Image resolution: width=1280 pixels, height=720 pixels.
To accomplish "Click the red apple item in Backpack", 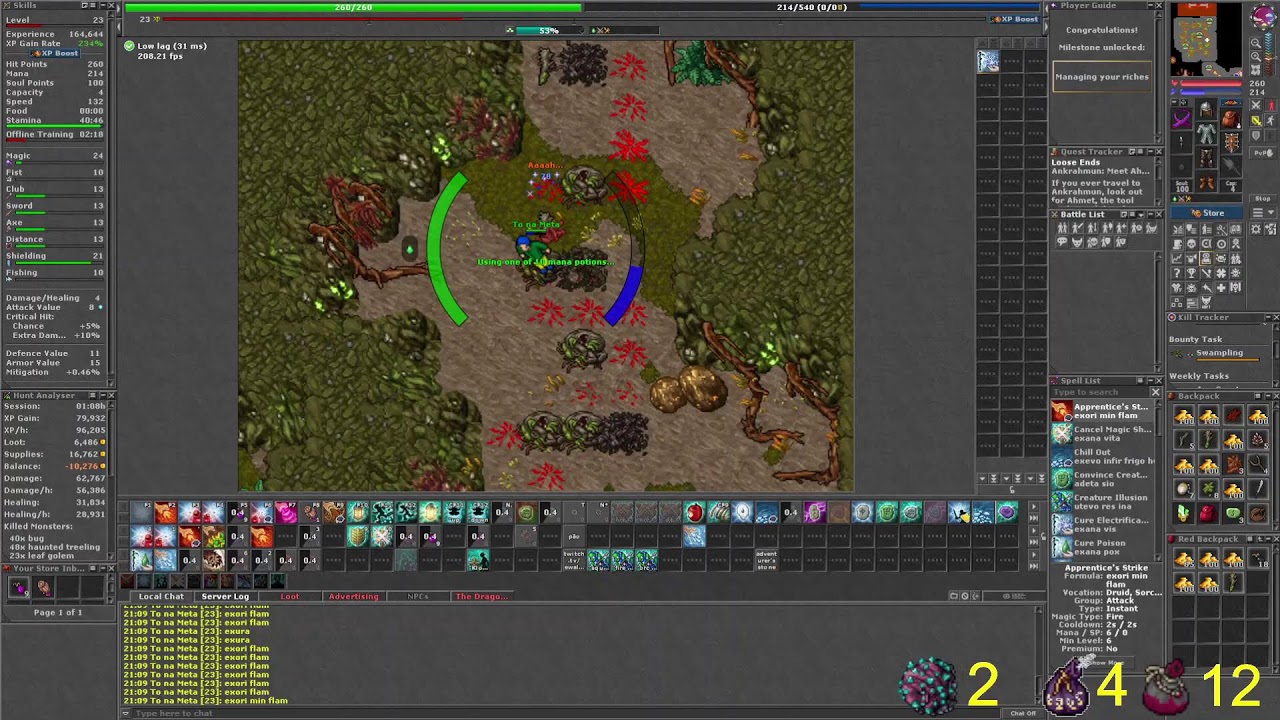I will (x=1209, y=514).
